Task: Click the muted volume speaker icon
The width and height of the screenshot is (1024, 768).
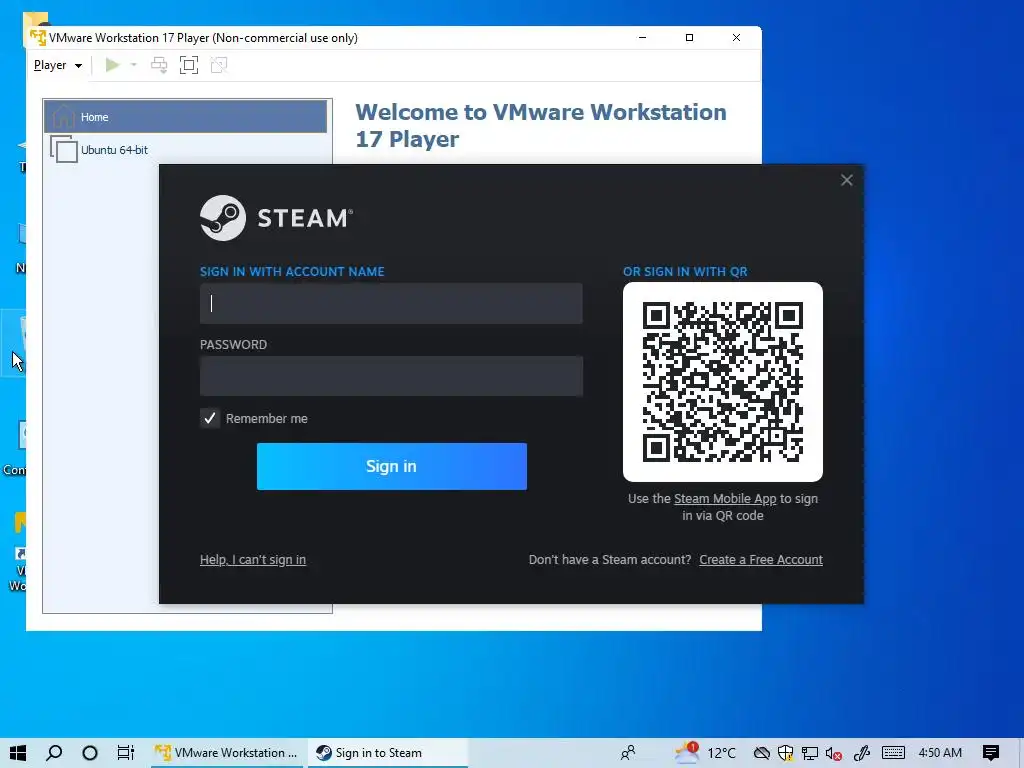Action: (833, 753)
